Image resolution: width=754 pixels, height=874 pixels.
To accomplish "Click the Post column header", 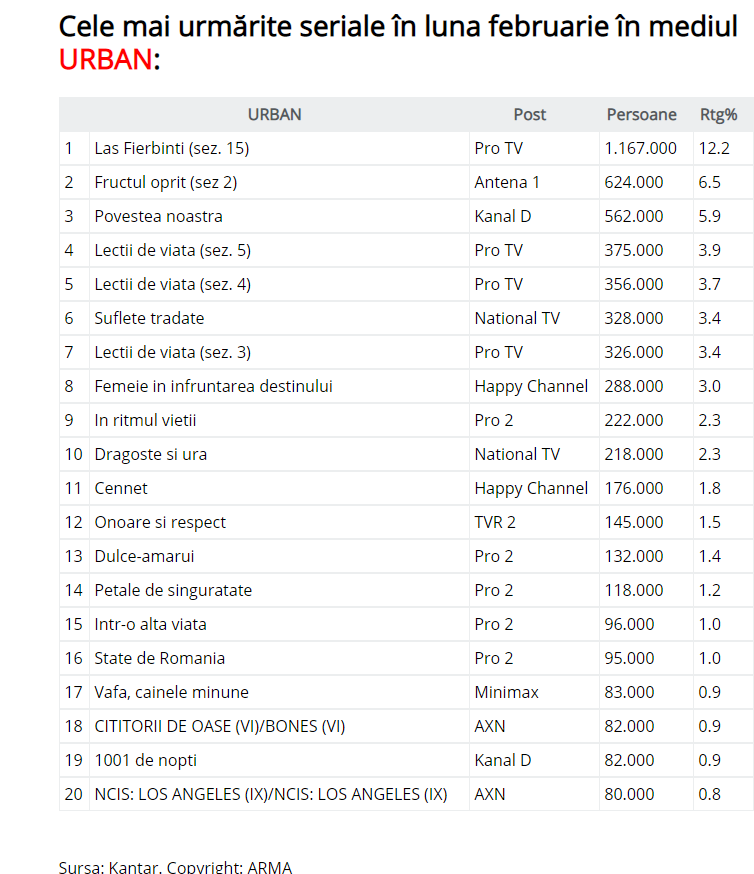I will [529, 114].
